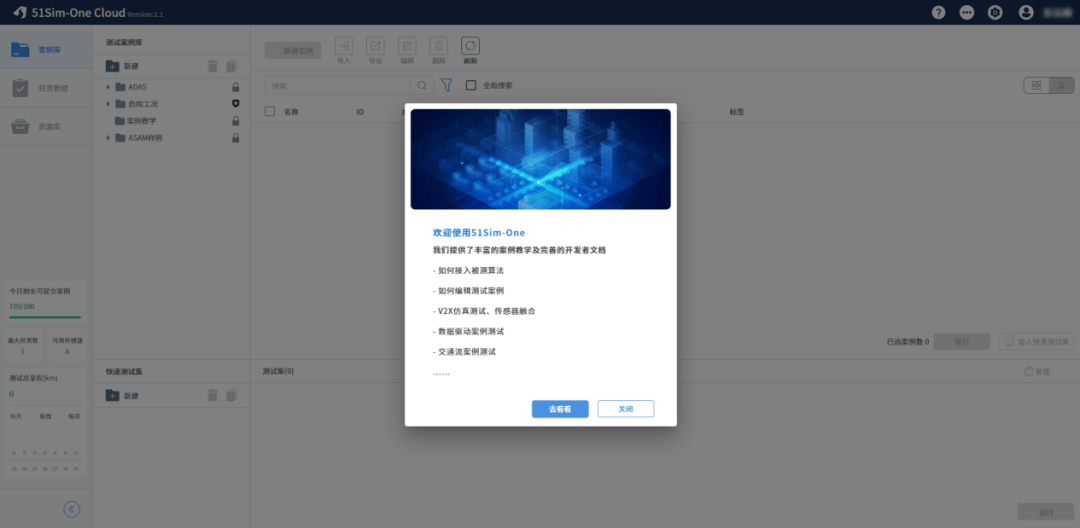The height and width of the screenshot is (528, 1080).
Task: Click copy icon in 测试案例库 panel
Action: tap(232, 66)
